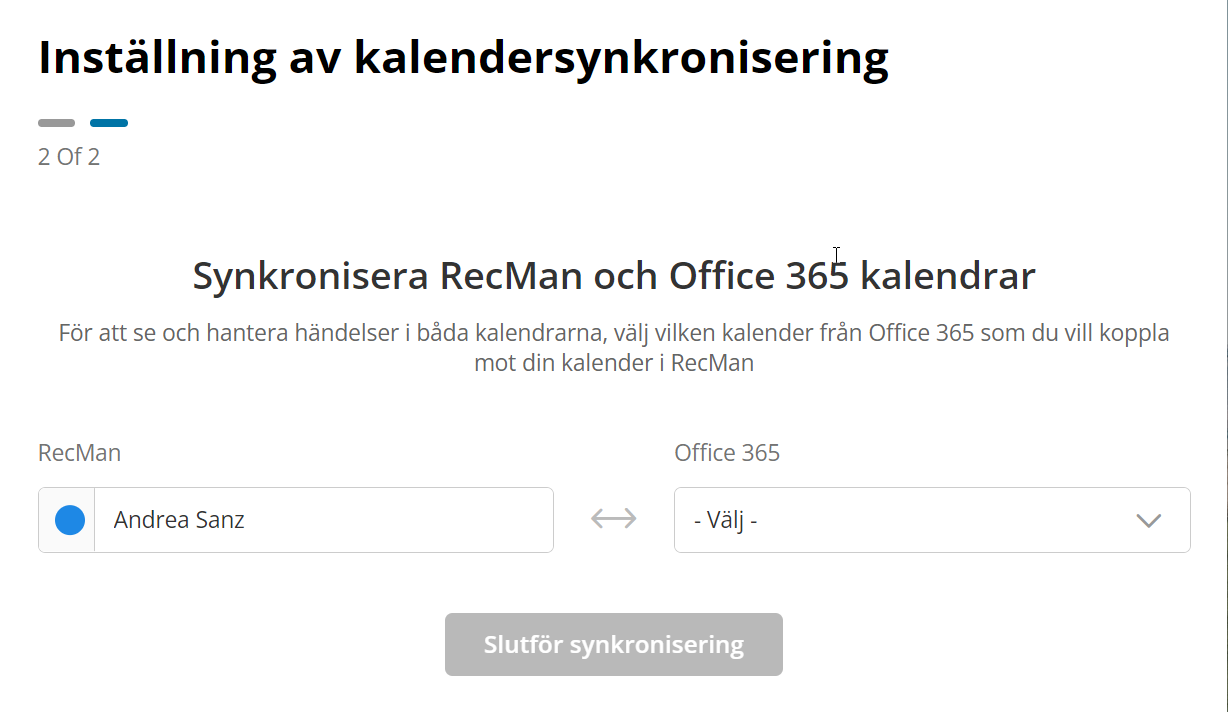Click the Synkronisera RecMan och Office 365 heading
Image resolution: width=1228 pixels, height=712 pixels.
click(613, 276)
